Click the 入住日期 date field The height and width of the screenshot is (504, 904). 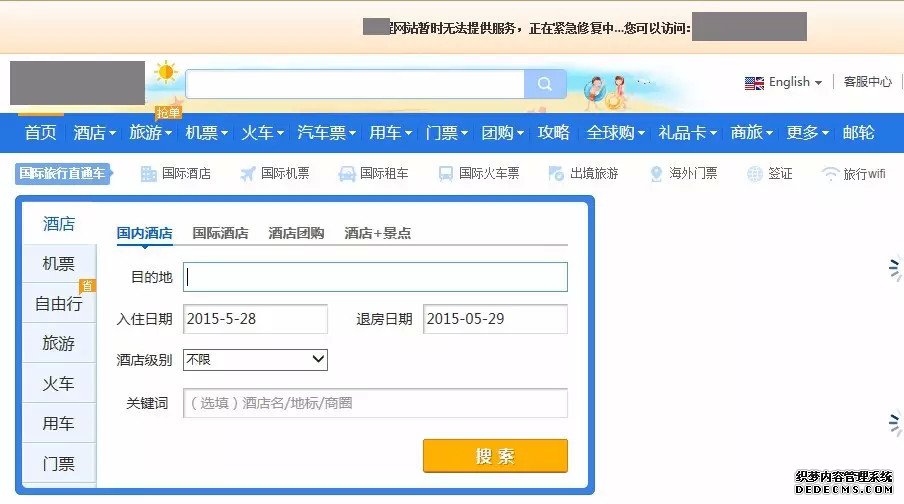(255, 319)
